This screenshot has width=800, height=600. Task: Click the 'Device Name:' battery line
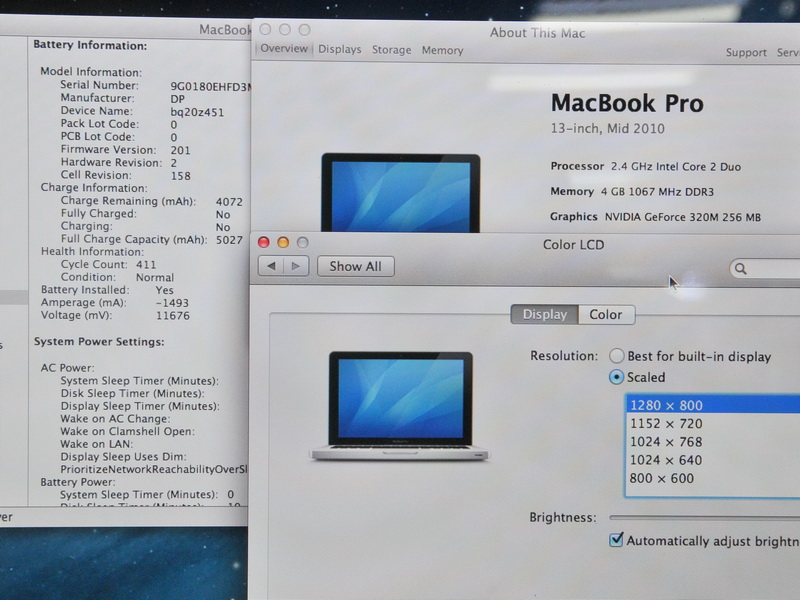(x=142, y=111)
